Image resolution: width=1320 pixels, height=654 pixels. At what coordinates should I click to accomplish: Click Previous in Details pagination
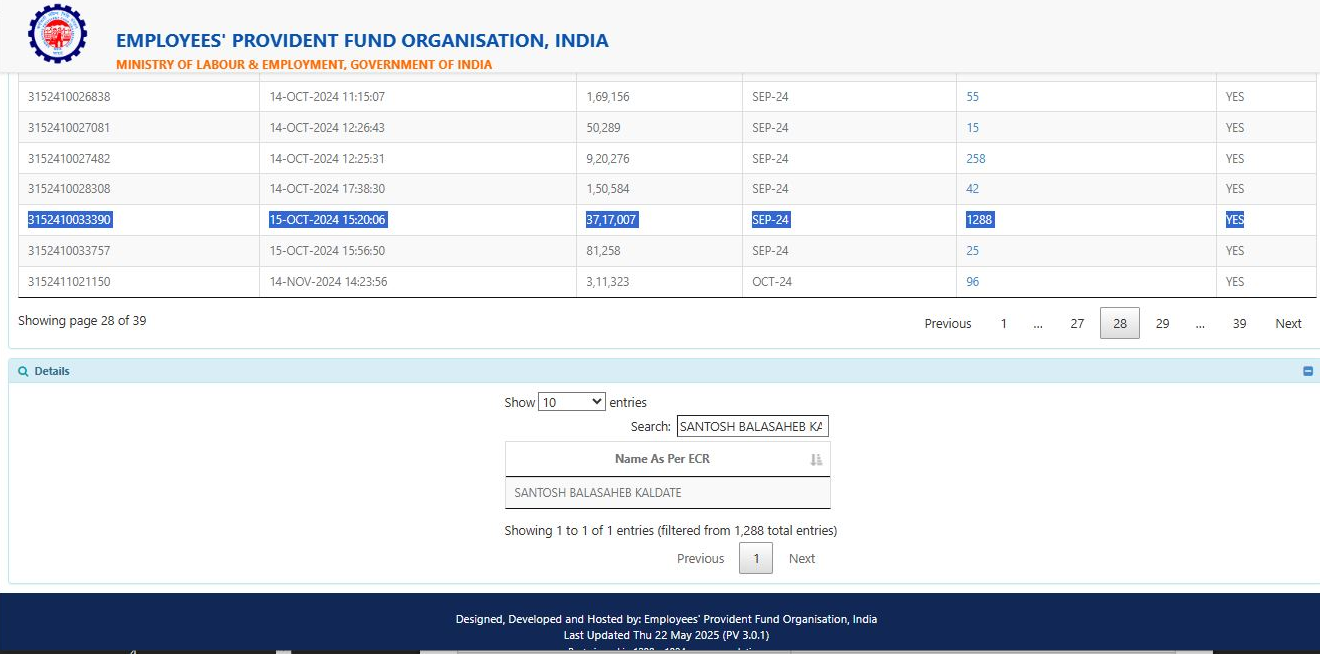click(700, 559)
